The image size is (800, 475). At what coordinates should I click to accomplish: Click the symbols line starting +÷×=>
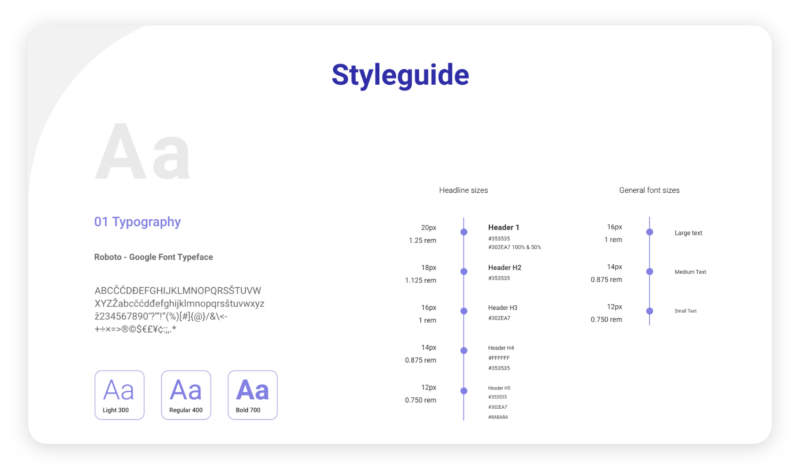135,329
